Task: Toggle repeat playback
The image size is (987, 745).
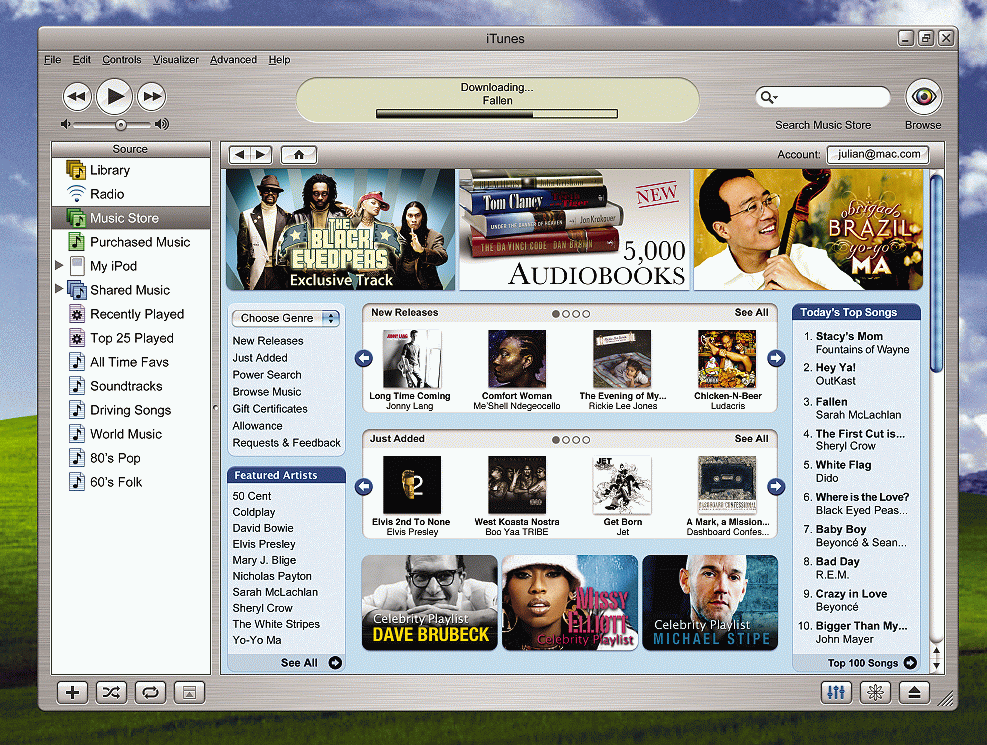Action: coord(150,693)
